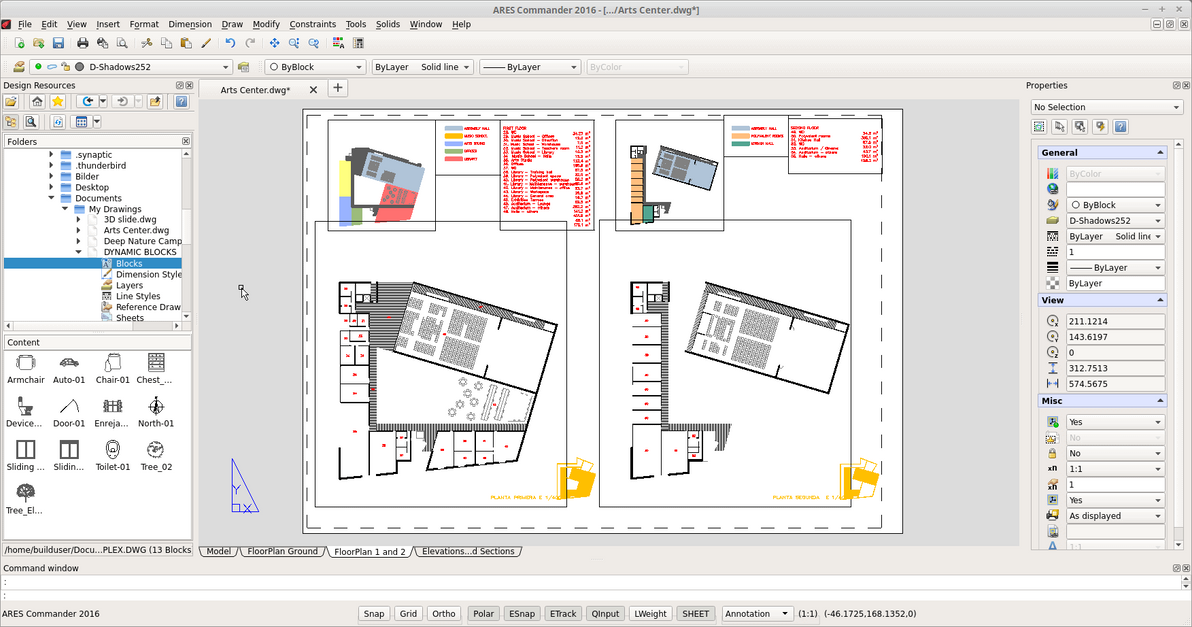The image size is (1192, 627).
Task: Open Print from the toolbar icon
Action: [83, 43]
